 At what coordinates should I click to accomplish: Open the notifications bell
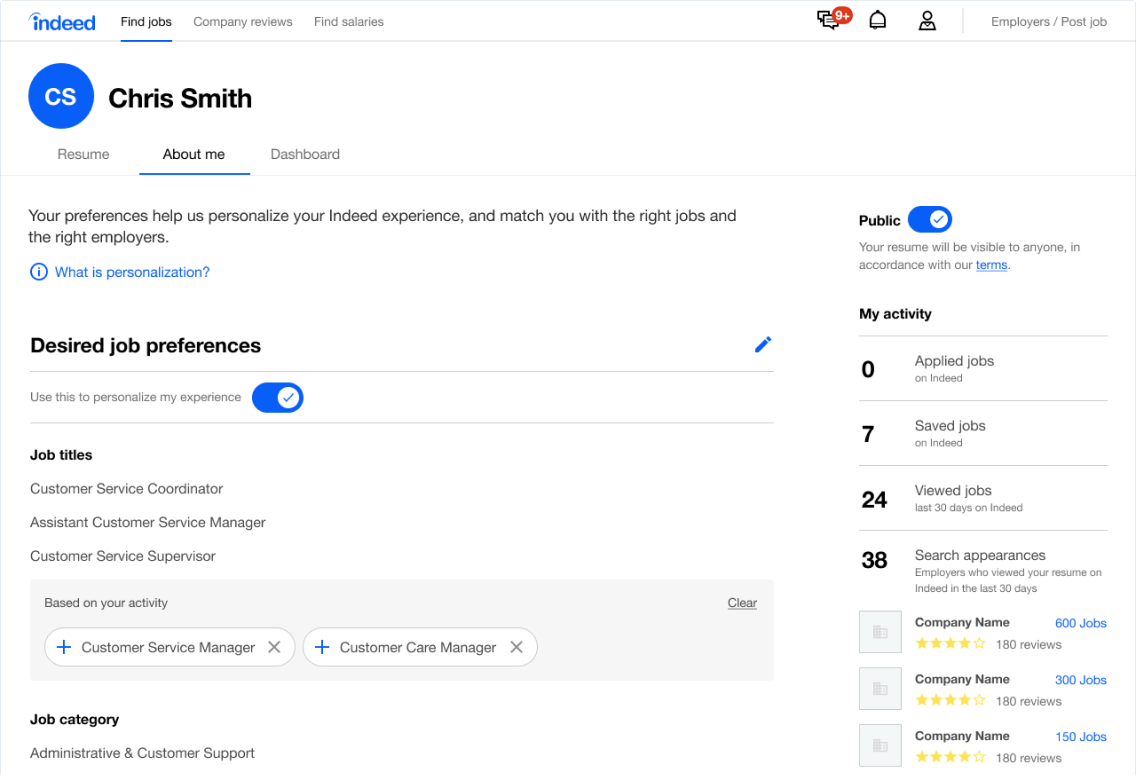877,21
